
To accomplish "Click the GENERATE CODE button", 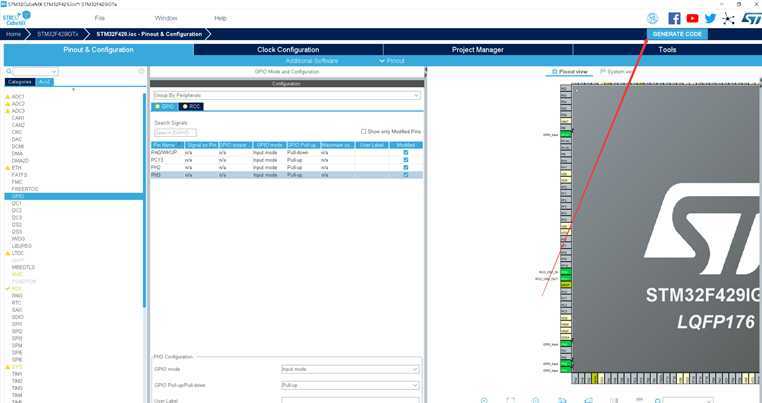I will click(x=677, y=34).
